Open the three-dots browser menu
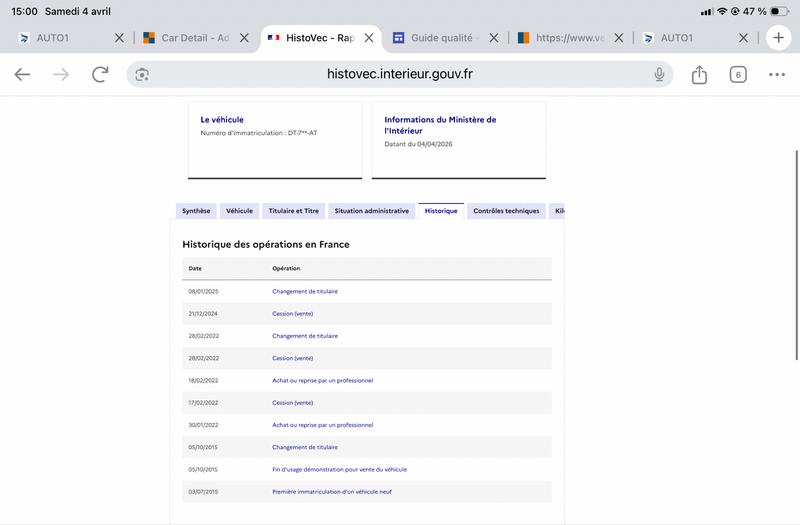 click(x=777, y=75)
